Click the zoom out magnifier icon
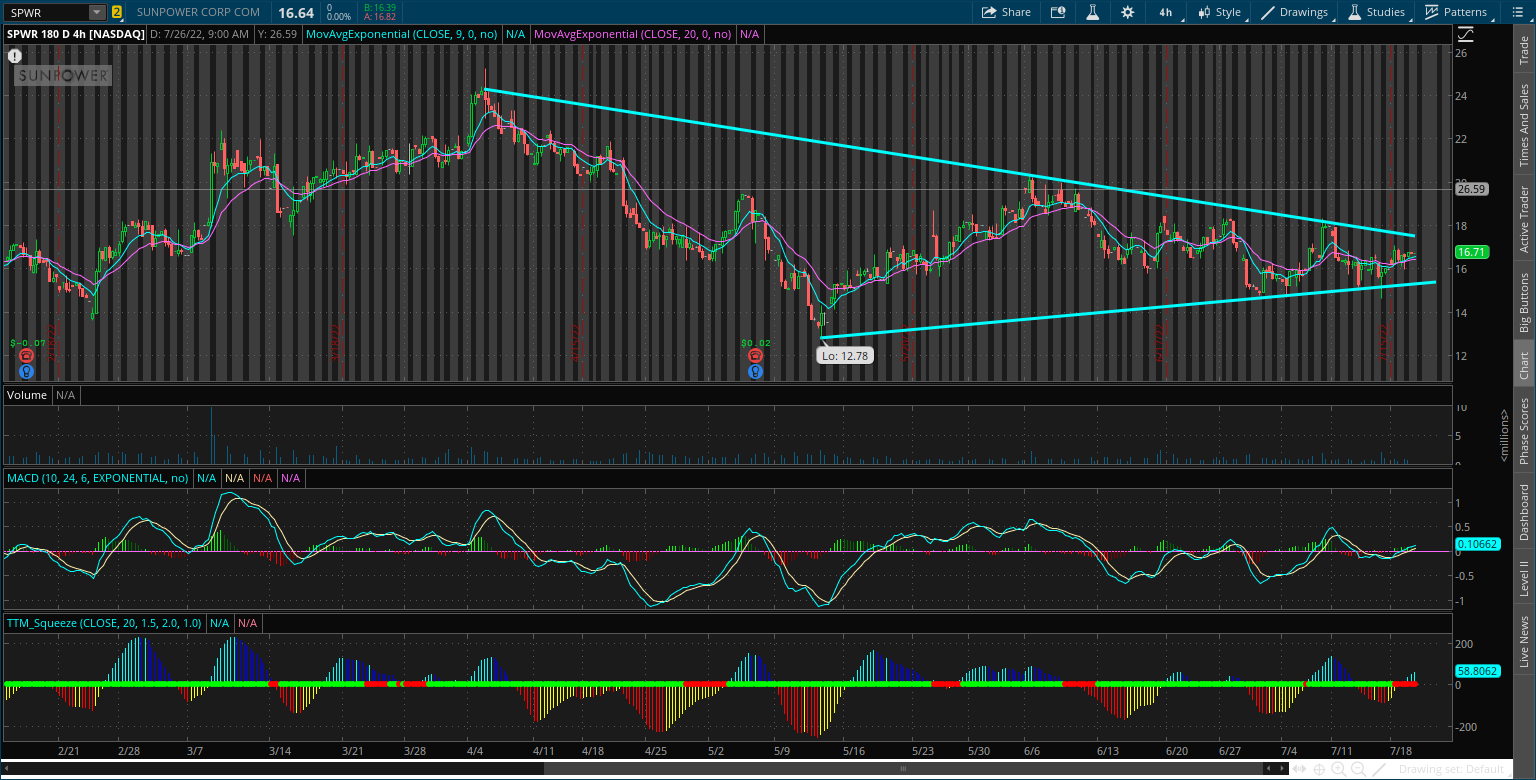 (x=1357, y=769)
